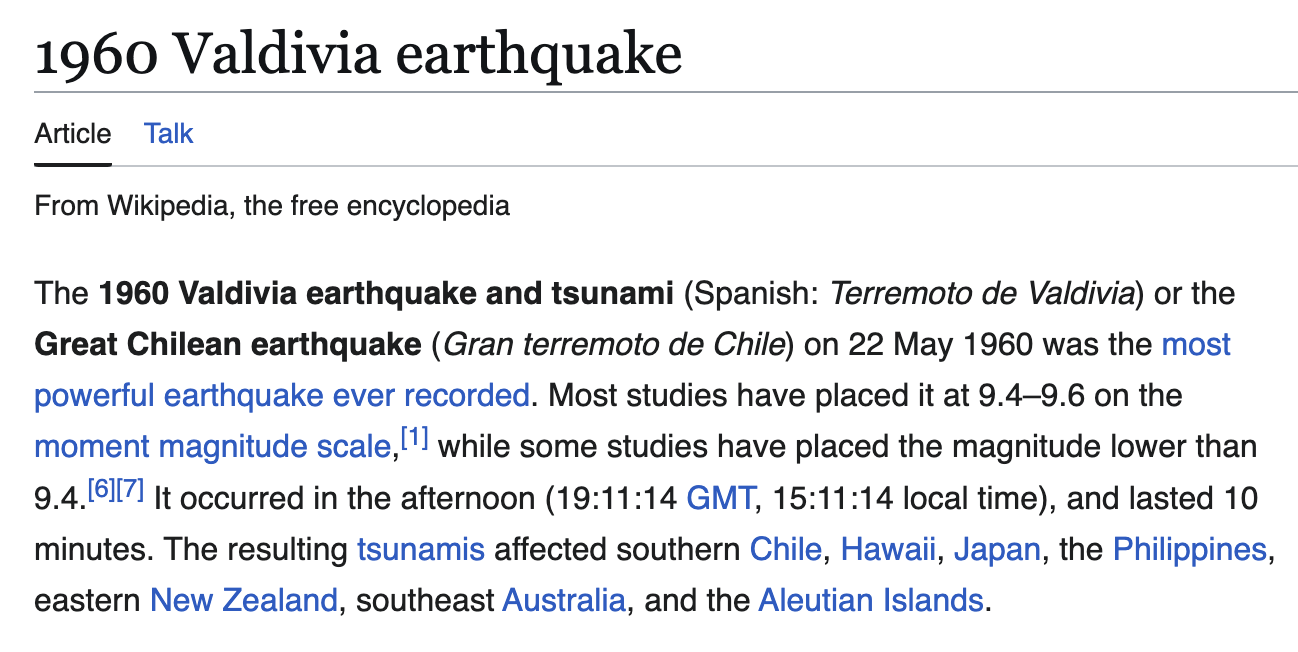This screenshot has height=652, width=1298.
Task: Click the bold 'Great Chilean earthquake' text
Action: (x=228, y=345)
